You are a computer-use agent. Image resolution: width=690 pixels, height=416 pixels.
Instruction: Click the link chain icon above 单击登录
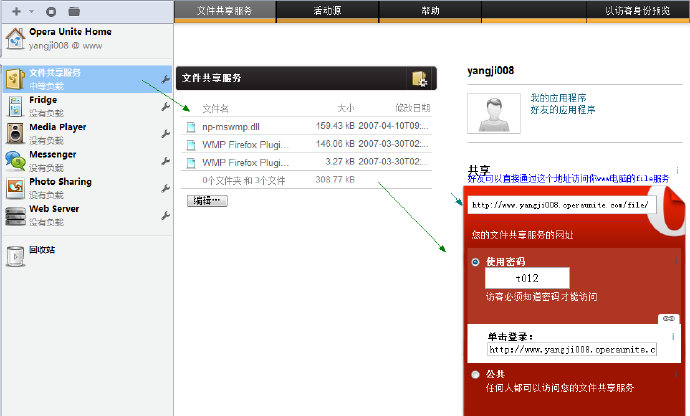(668, 318)
